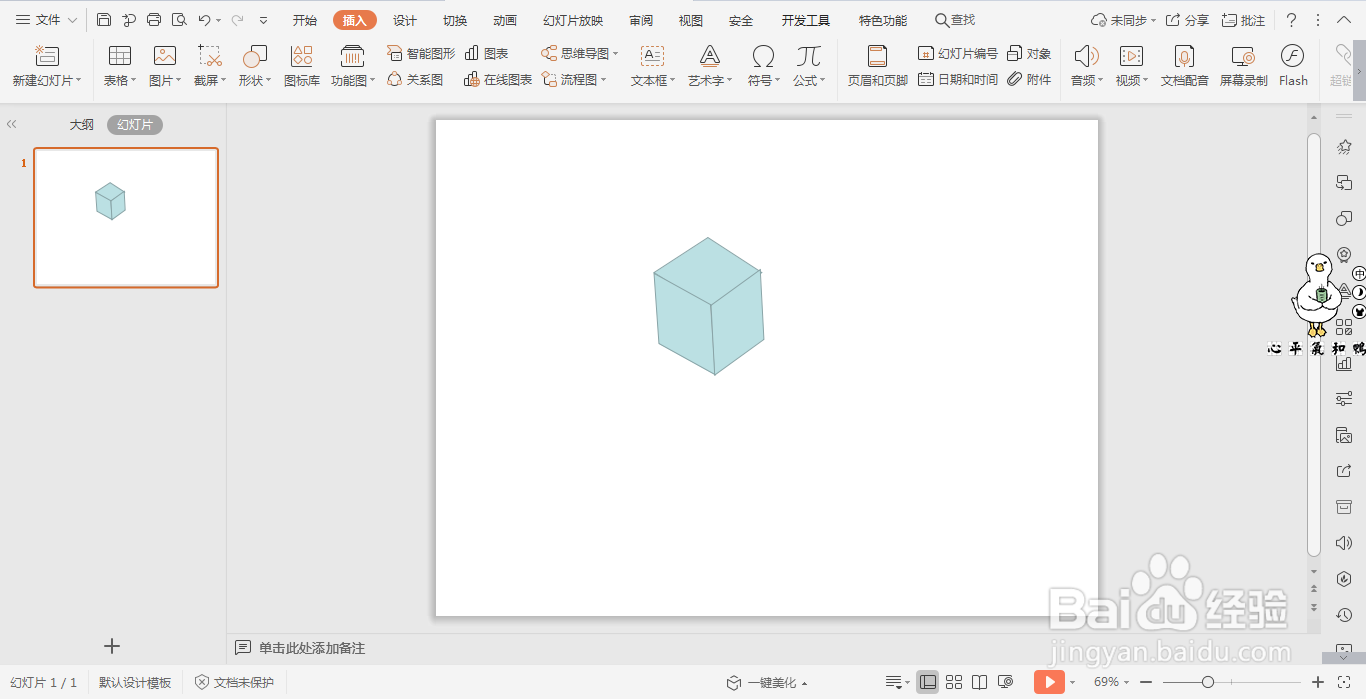Add new slide with plus button
The width and height of the screenshot is (1366, 699).
point(112,646)
